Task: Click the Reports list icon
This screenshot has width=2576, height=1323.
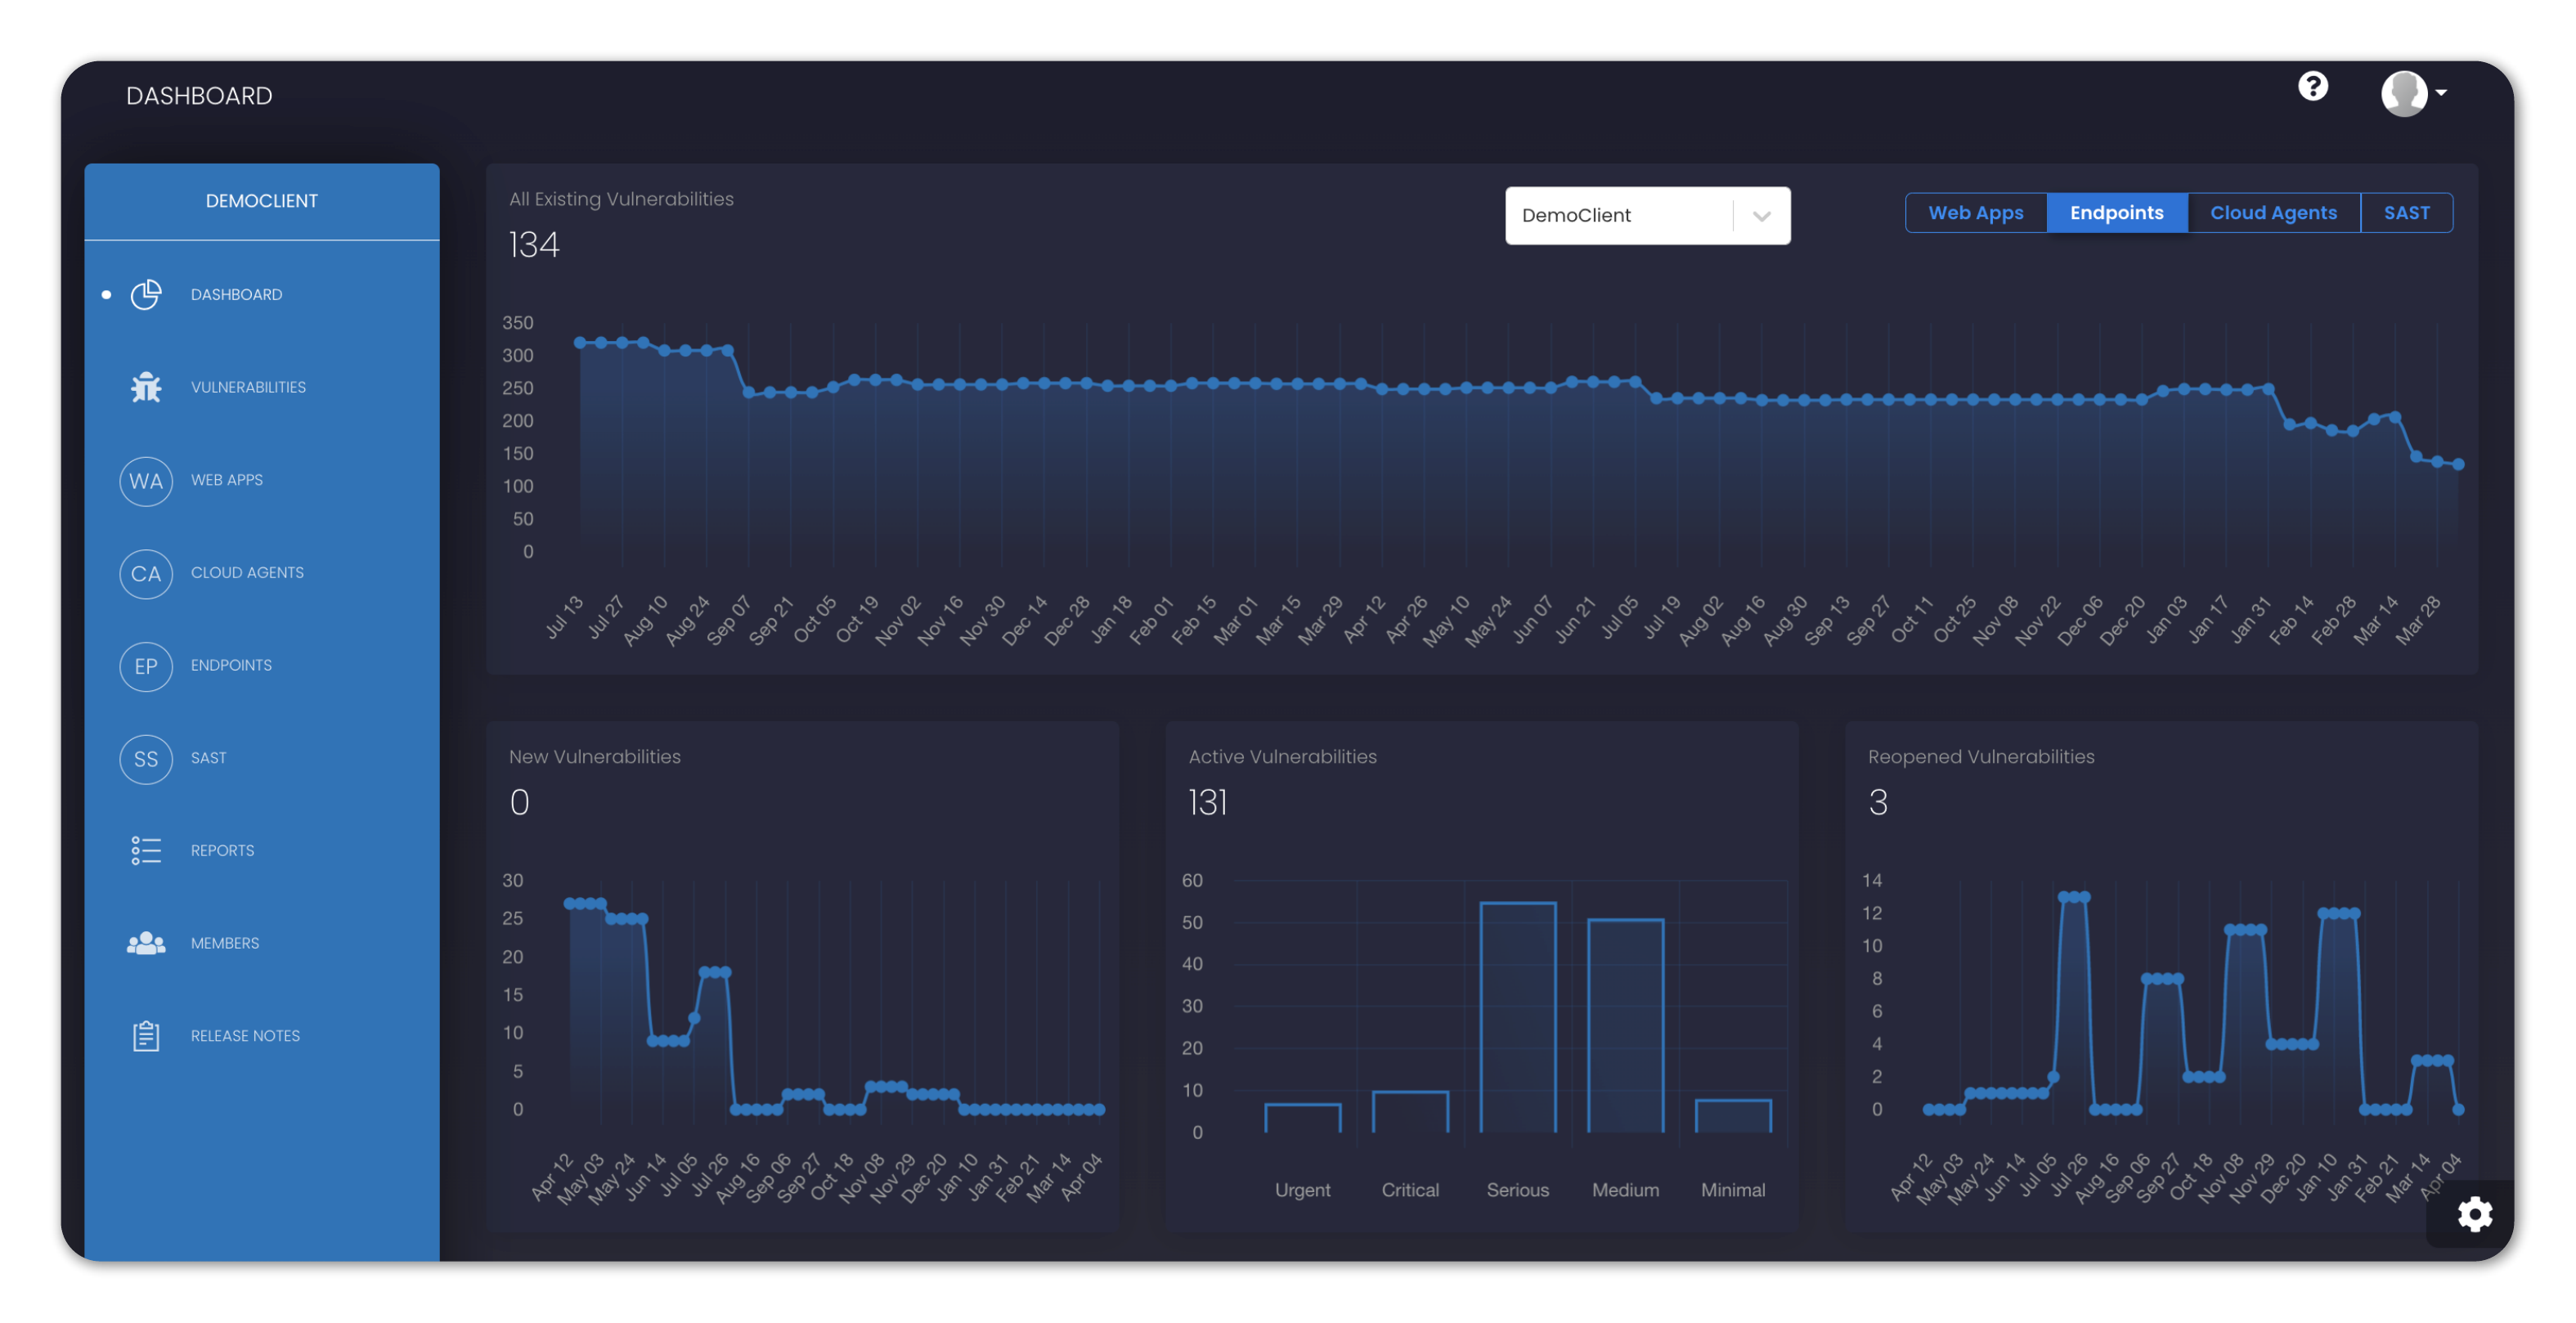Action: [146, 850]
